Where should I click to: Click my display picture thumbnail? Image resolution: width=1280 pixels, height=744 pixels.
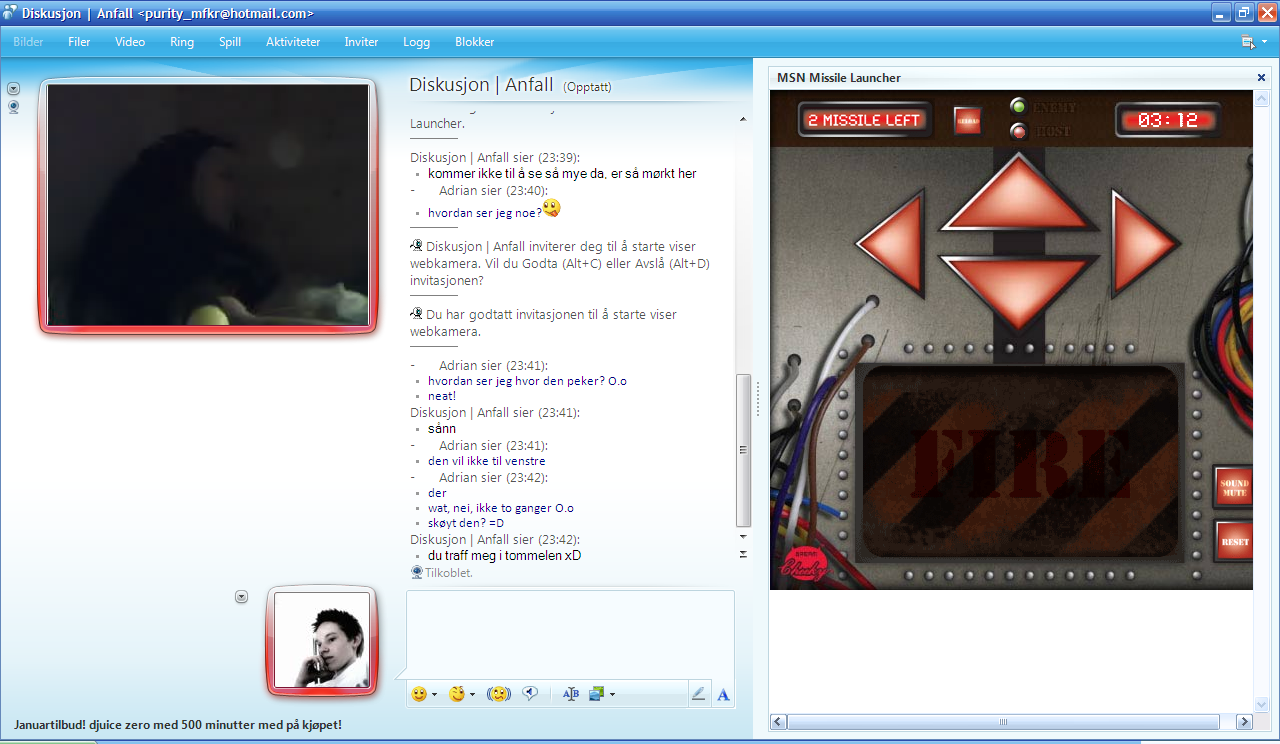(x=322, y=640)
